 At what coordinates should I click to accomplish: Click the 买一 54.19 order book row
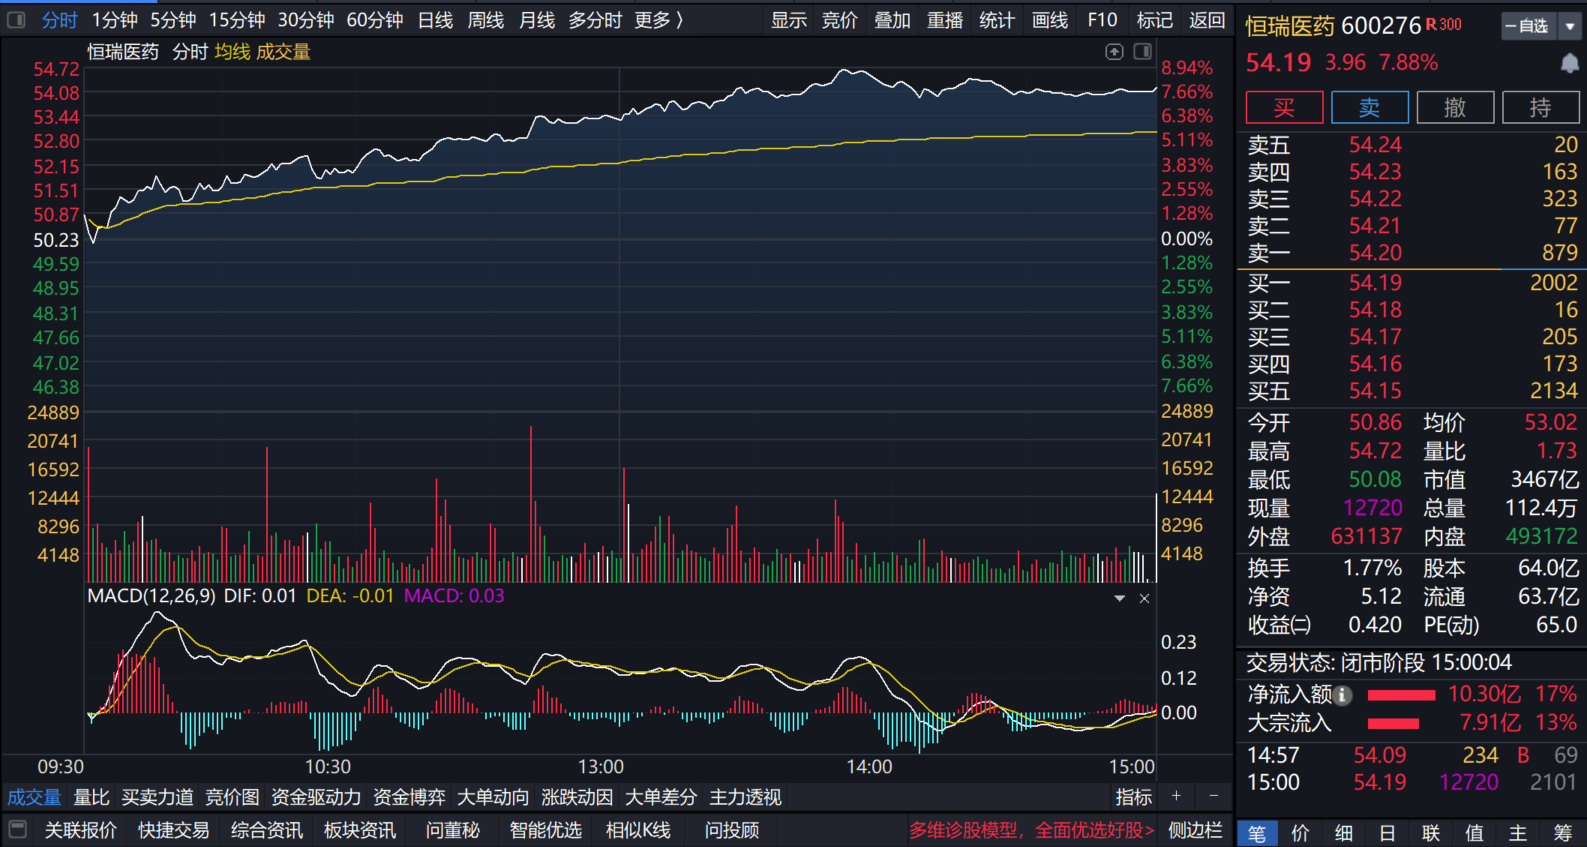coord(1412,283)
